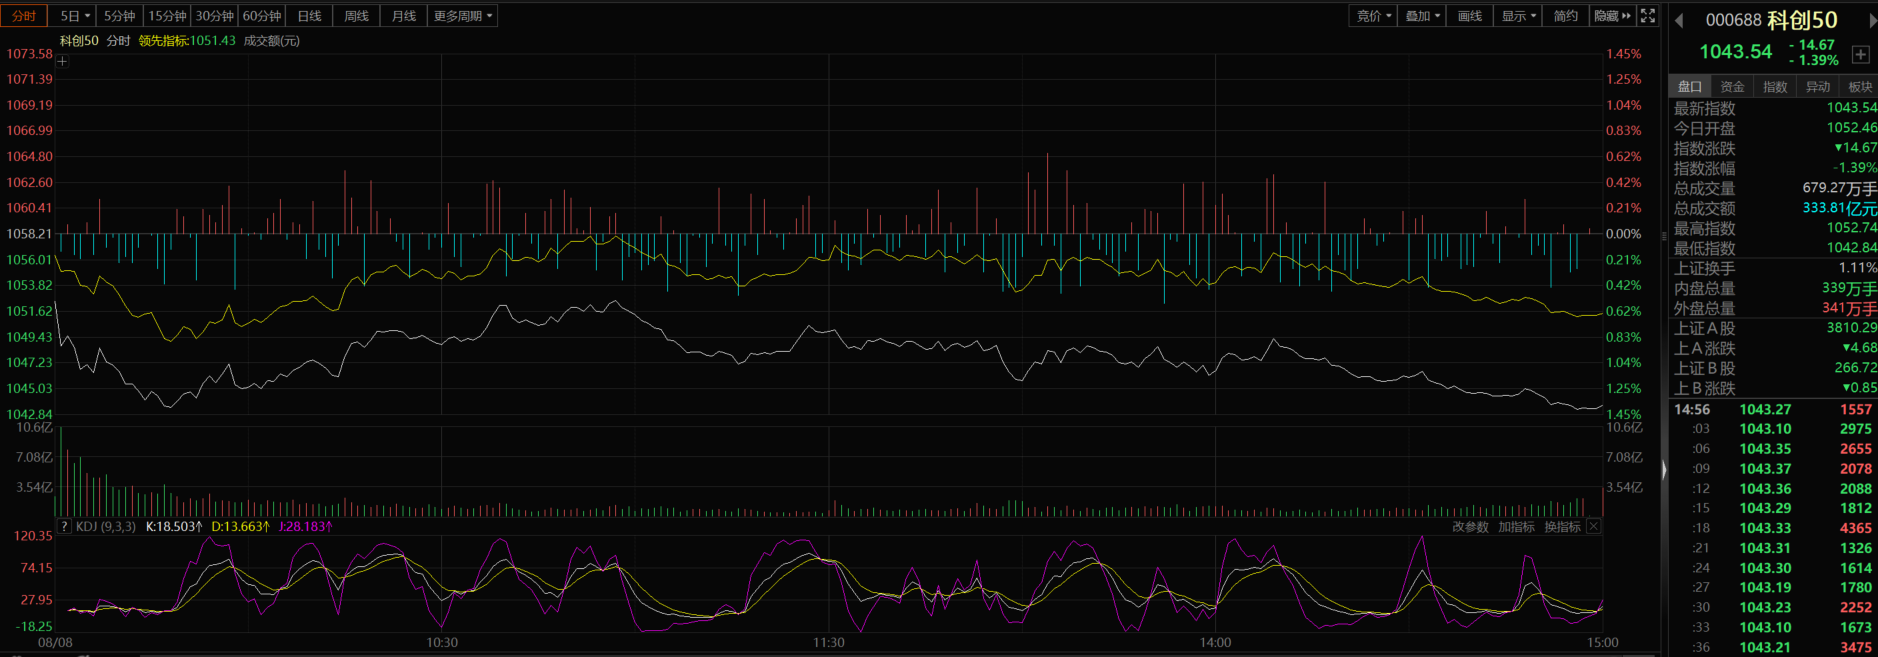Click the 画线 drawing tool button
Screen dimensions: 1878x657
(1470, 16)
